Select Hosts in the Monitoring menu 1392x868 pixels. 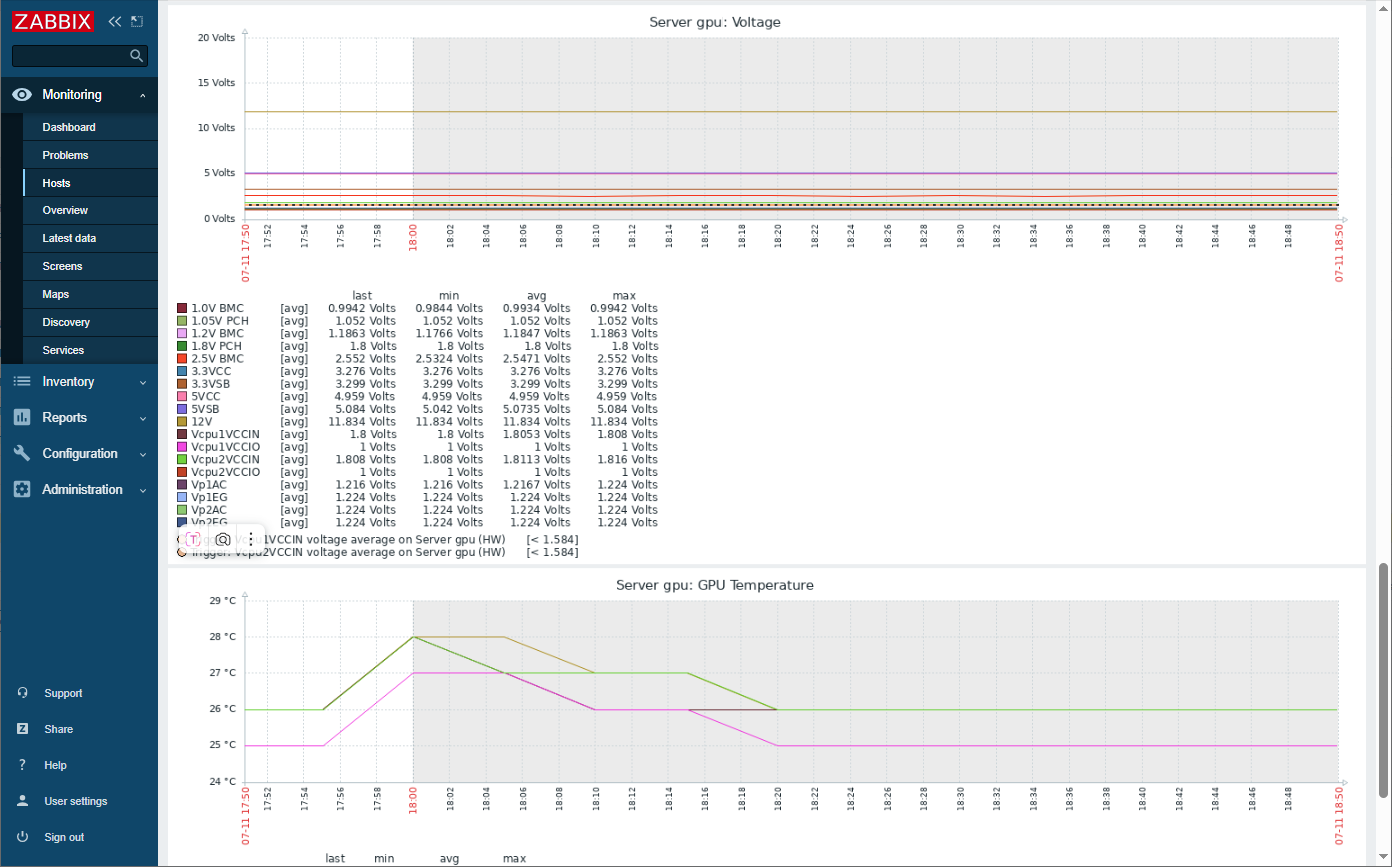click(x=90, y=184)
